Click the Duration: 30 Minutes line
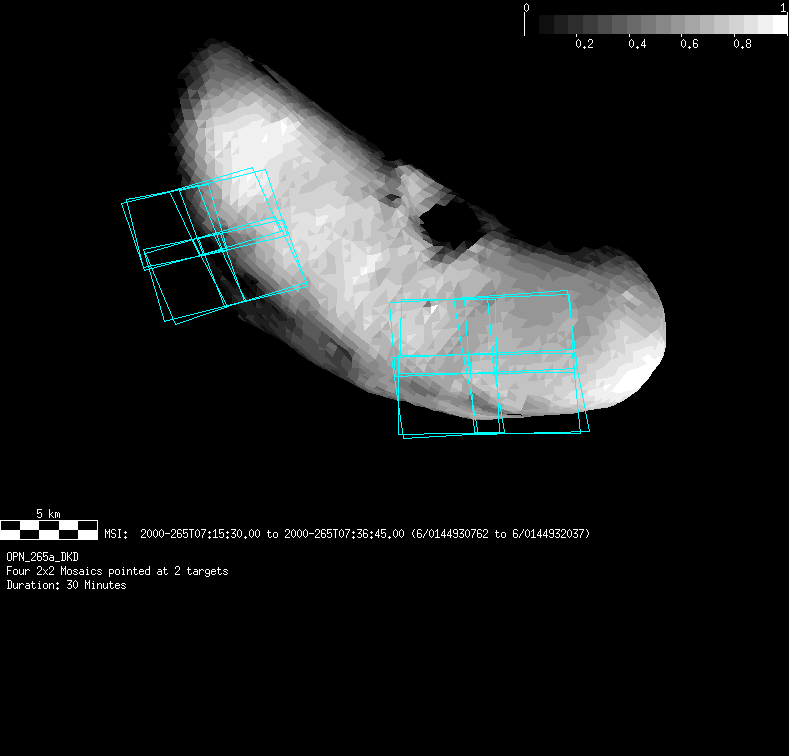This screenshot has height=756, width=789. tap(66, 585)
